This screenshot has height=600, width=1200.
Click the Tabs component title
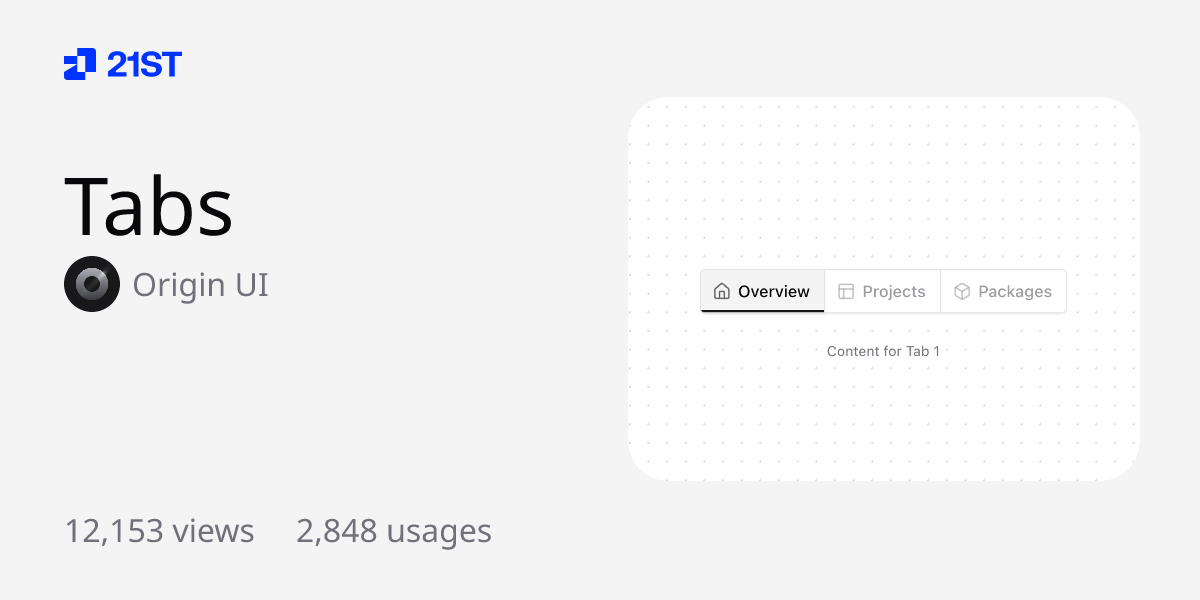(x=148, y=205)
